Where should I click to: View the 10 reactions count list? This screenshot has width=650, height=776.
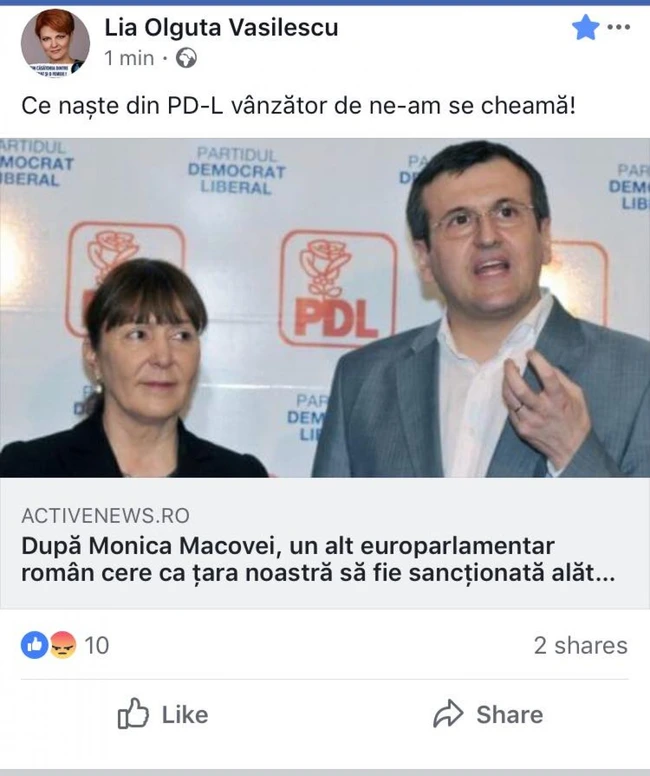click(97, 645)
